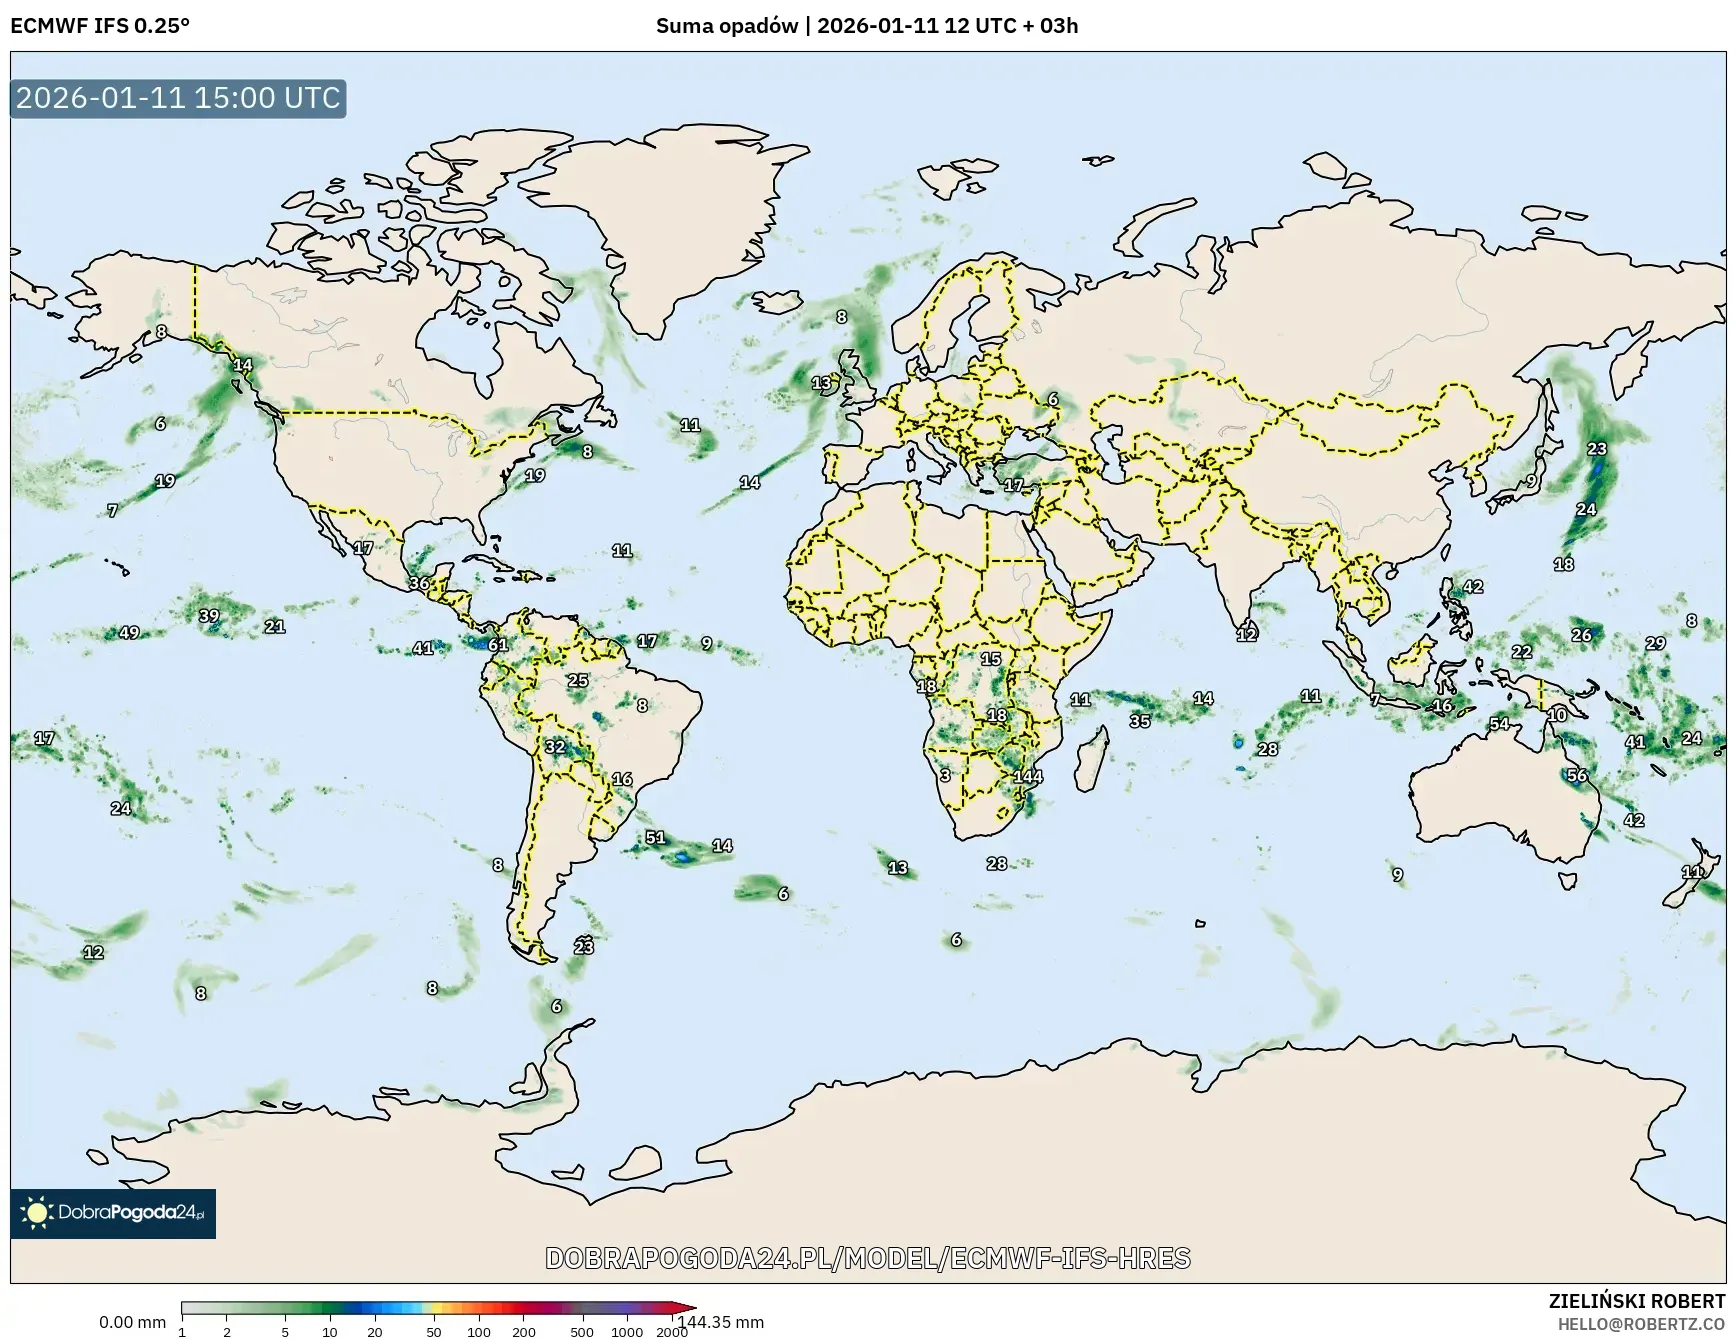This screenshot has height=1339, width=1736.
Task: Click the 36 precipitation marker in southern Mexico
Action: [x=419, y=583]
